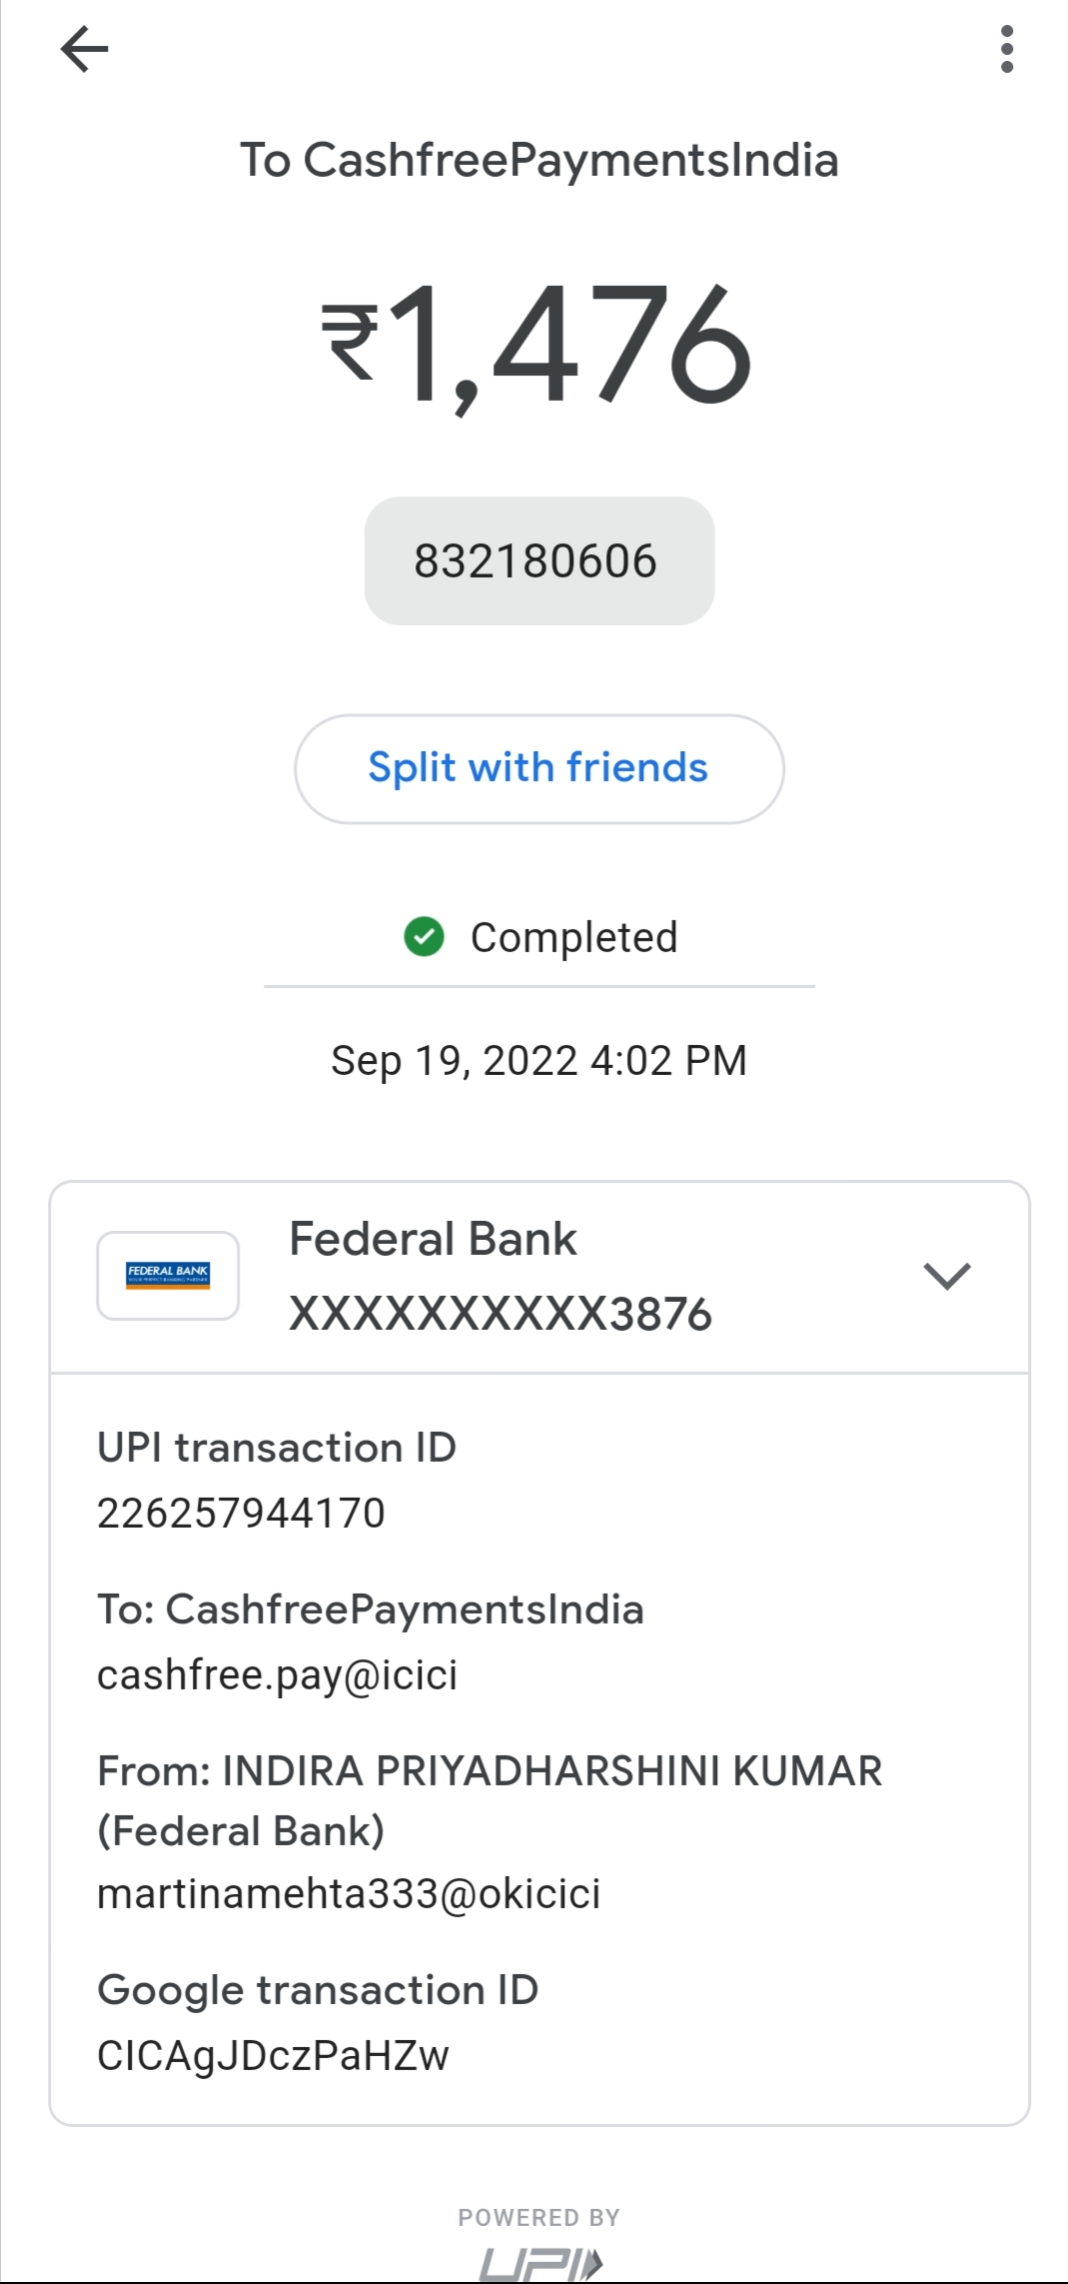Tap the Sep 19, 2022 4:02 PM timestamp
Image resolution: width=1068 pixels, height=2284 pixels.
539,1060
